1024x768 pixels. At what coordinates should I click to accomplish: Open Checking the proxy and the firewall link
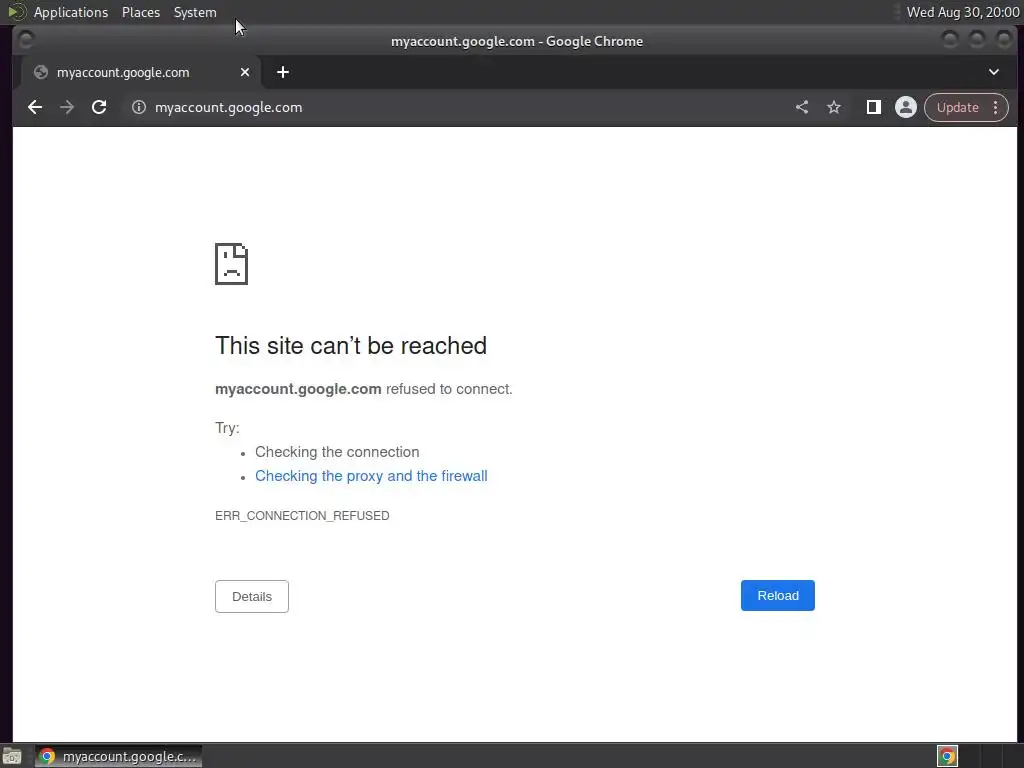click(371, 476)
